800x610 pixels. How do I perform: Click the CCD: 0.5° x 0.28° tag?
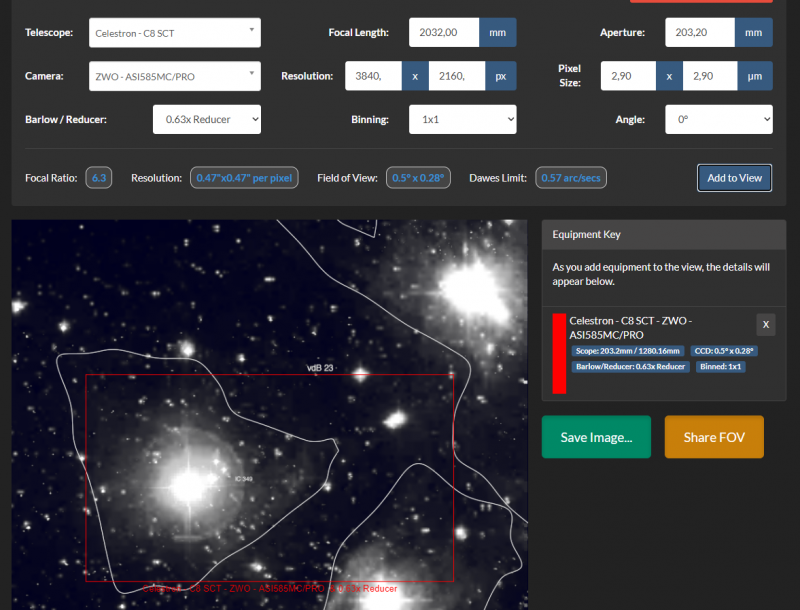pos(724,351)
